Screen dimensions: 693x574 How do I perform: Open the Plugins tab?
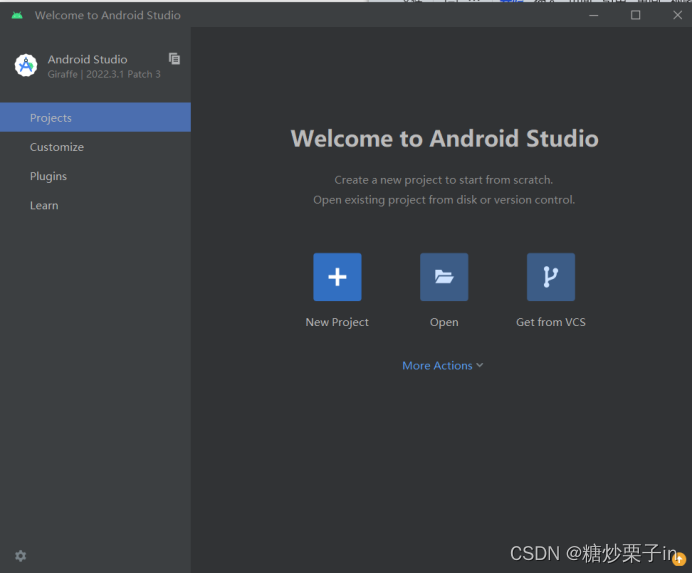(x=95, y=176)
